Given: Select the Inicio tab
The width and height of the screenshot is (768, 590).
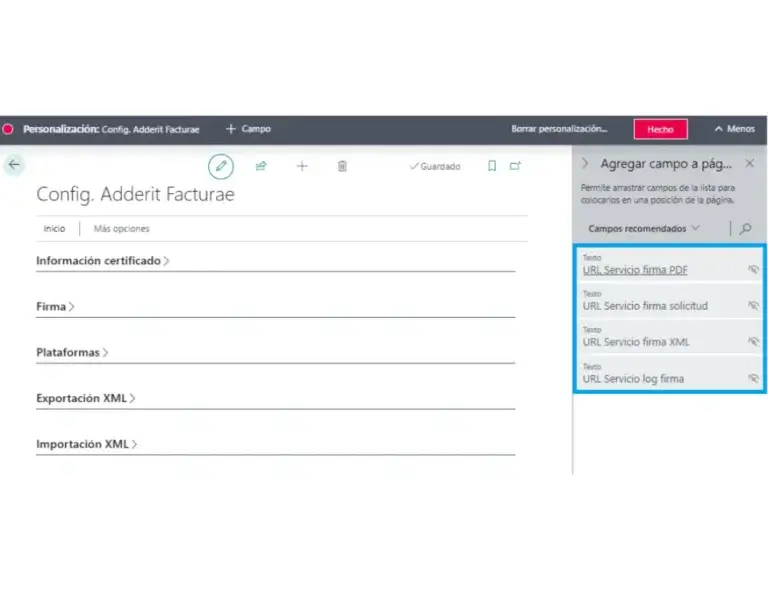Looking at the screenshot, I should click(54, 229).
